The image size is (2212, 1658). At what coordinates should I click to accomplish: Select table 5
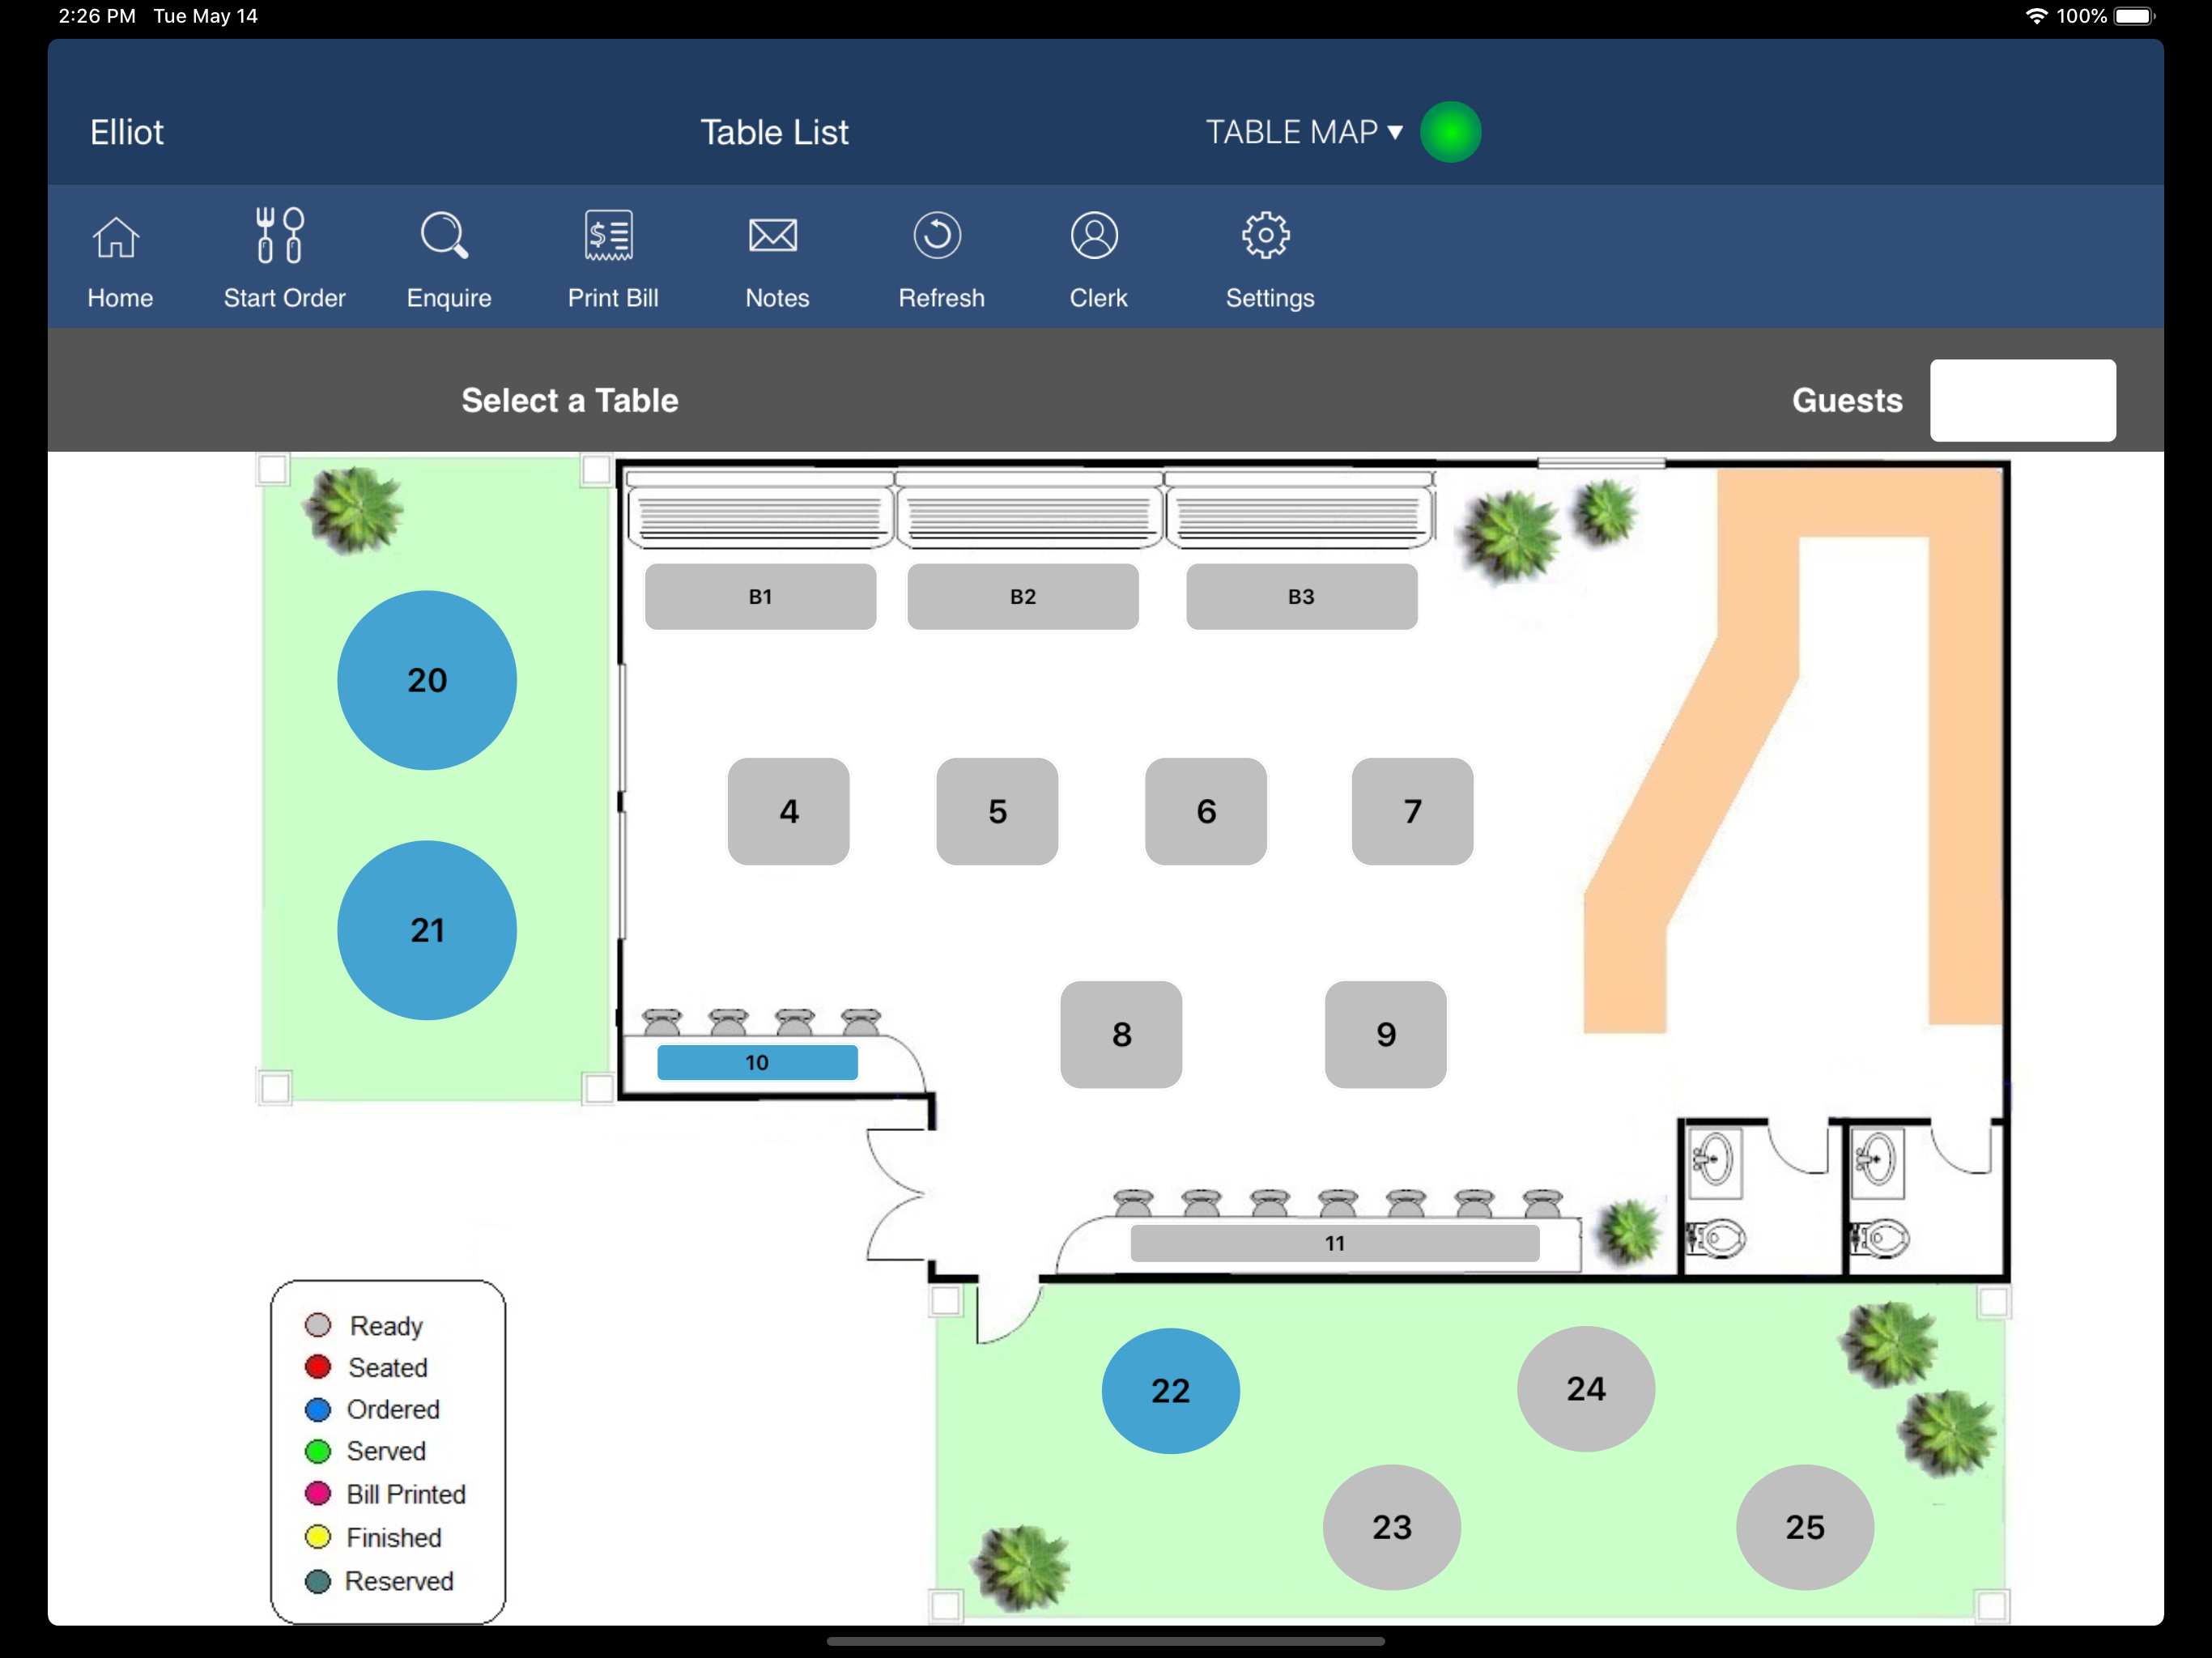997,811
